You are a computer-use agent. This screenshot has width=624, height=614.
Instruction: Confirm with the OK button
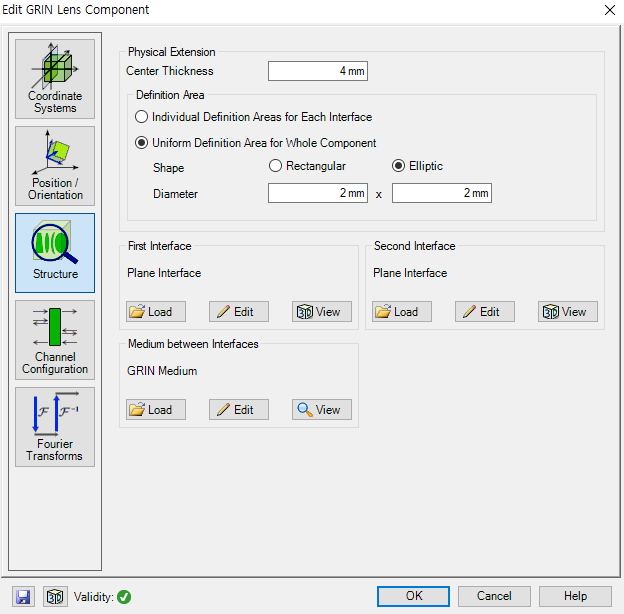(x=413, y=596)
